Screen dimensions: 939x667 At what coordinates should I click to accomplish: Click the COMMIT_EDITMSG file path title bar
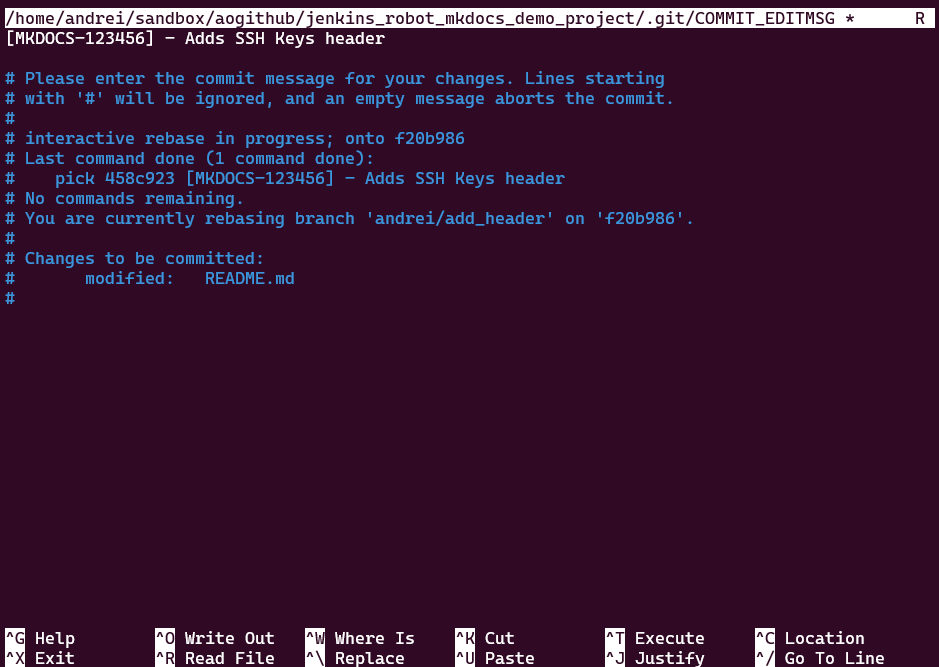tap(470, 19)
